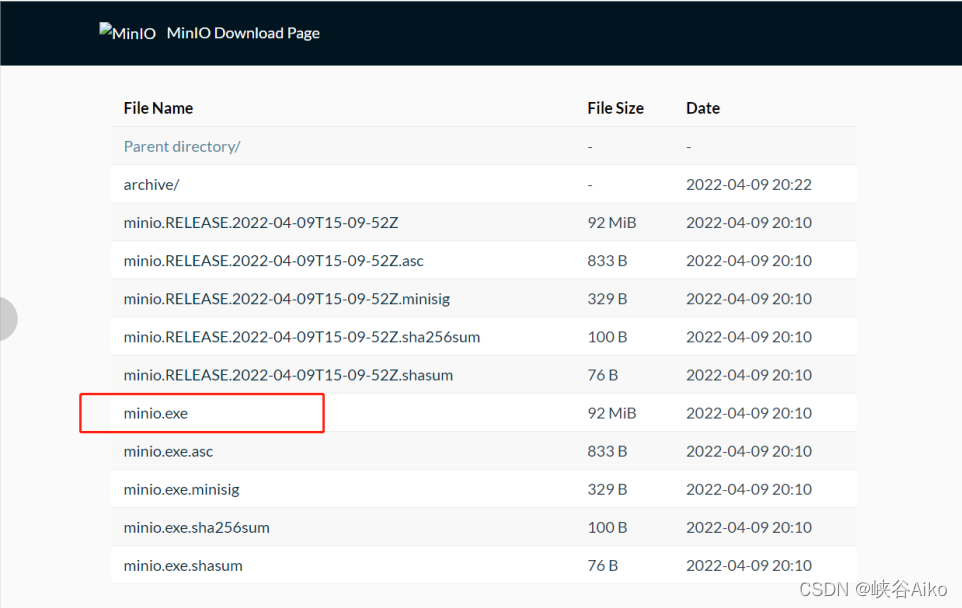Select the 76 B size of the RELEASE .shasum row
The height and width of the screenshot is (608, 962).
[602, 375]
